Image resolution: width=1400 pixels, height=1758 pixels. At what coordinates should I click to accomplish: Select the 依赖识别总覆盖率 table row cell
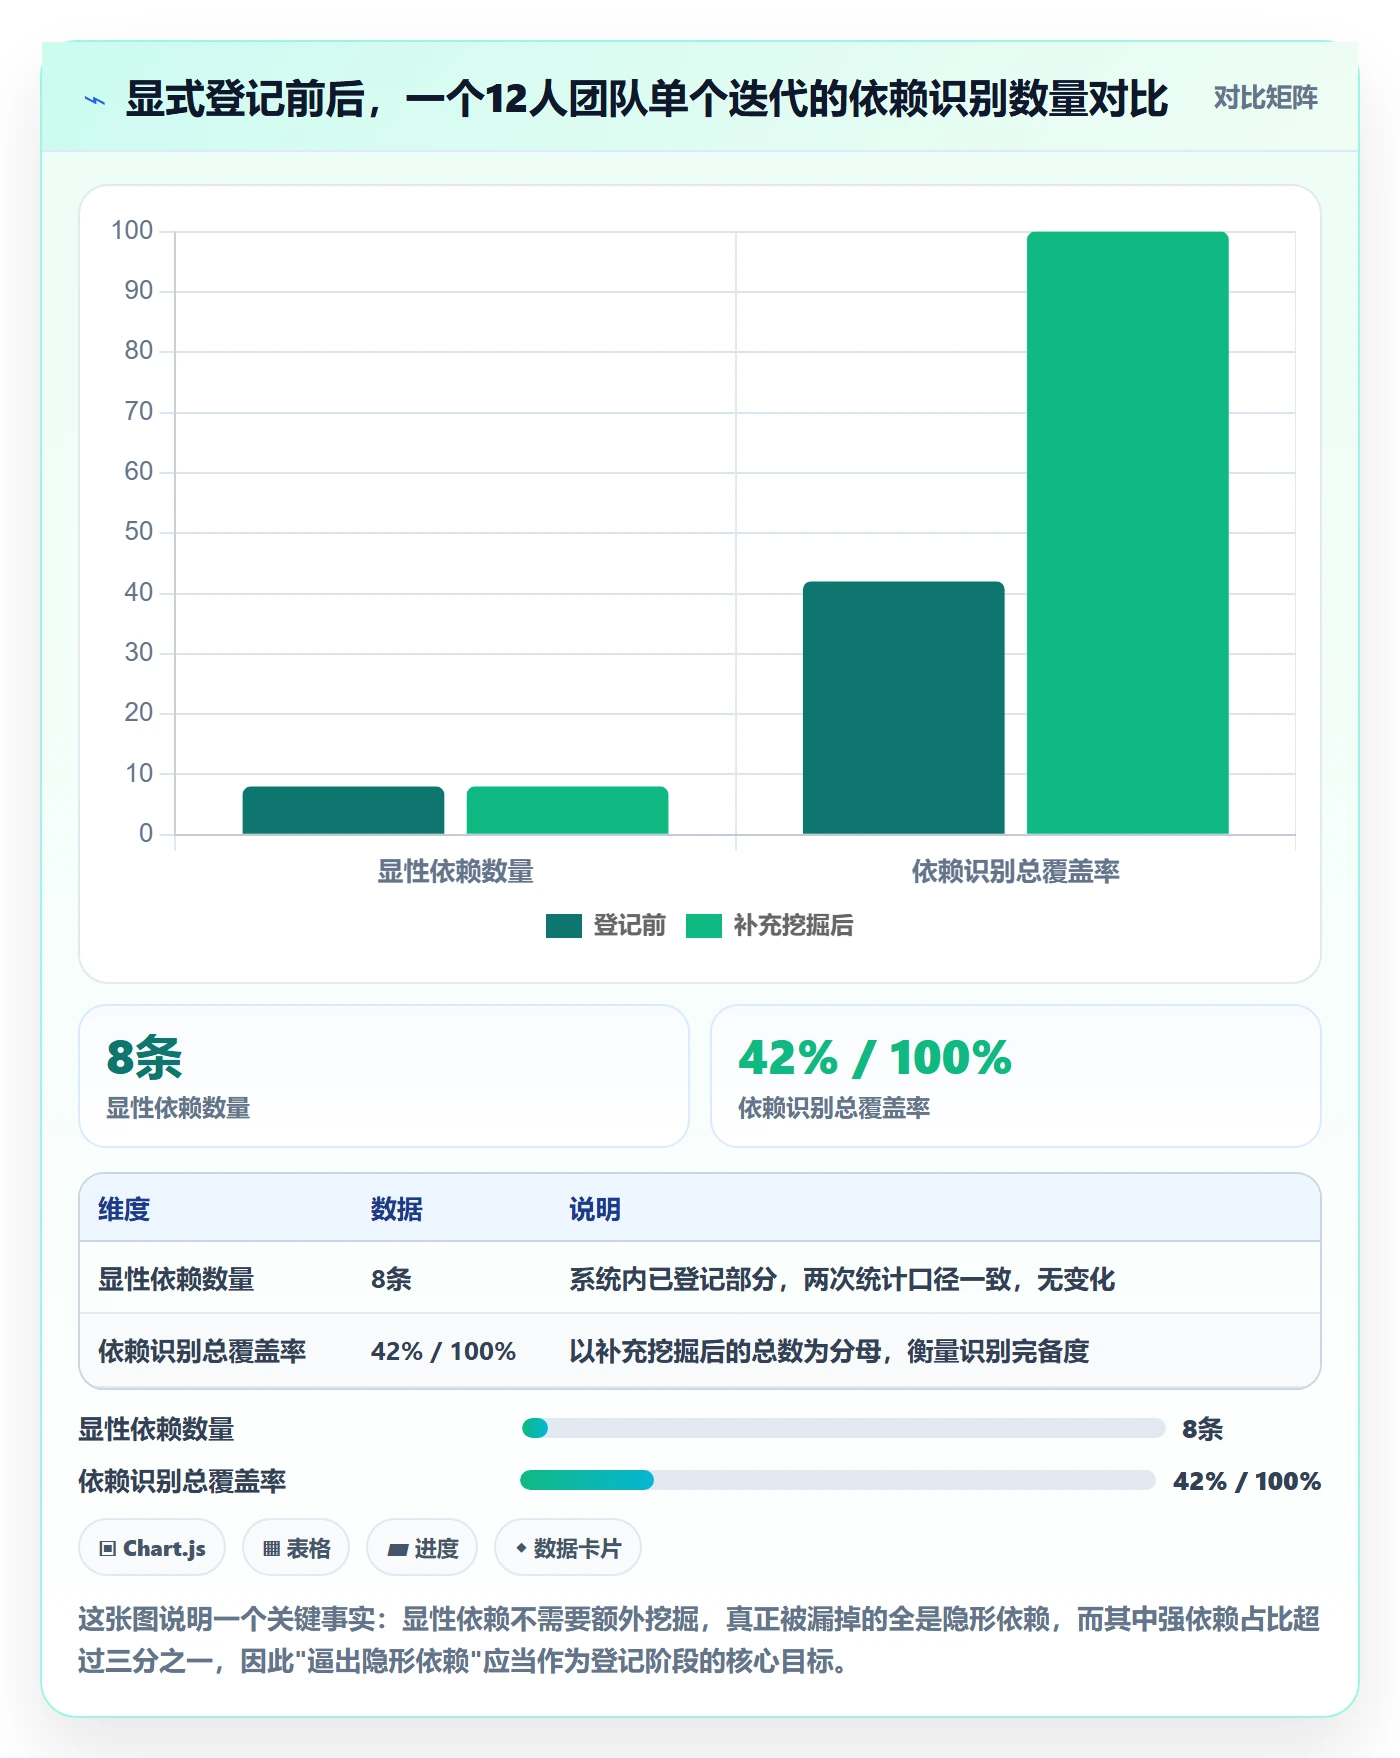coord(202,1351)
